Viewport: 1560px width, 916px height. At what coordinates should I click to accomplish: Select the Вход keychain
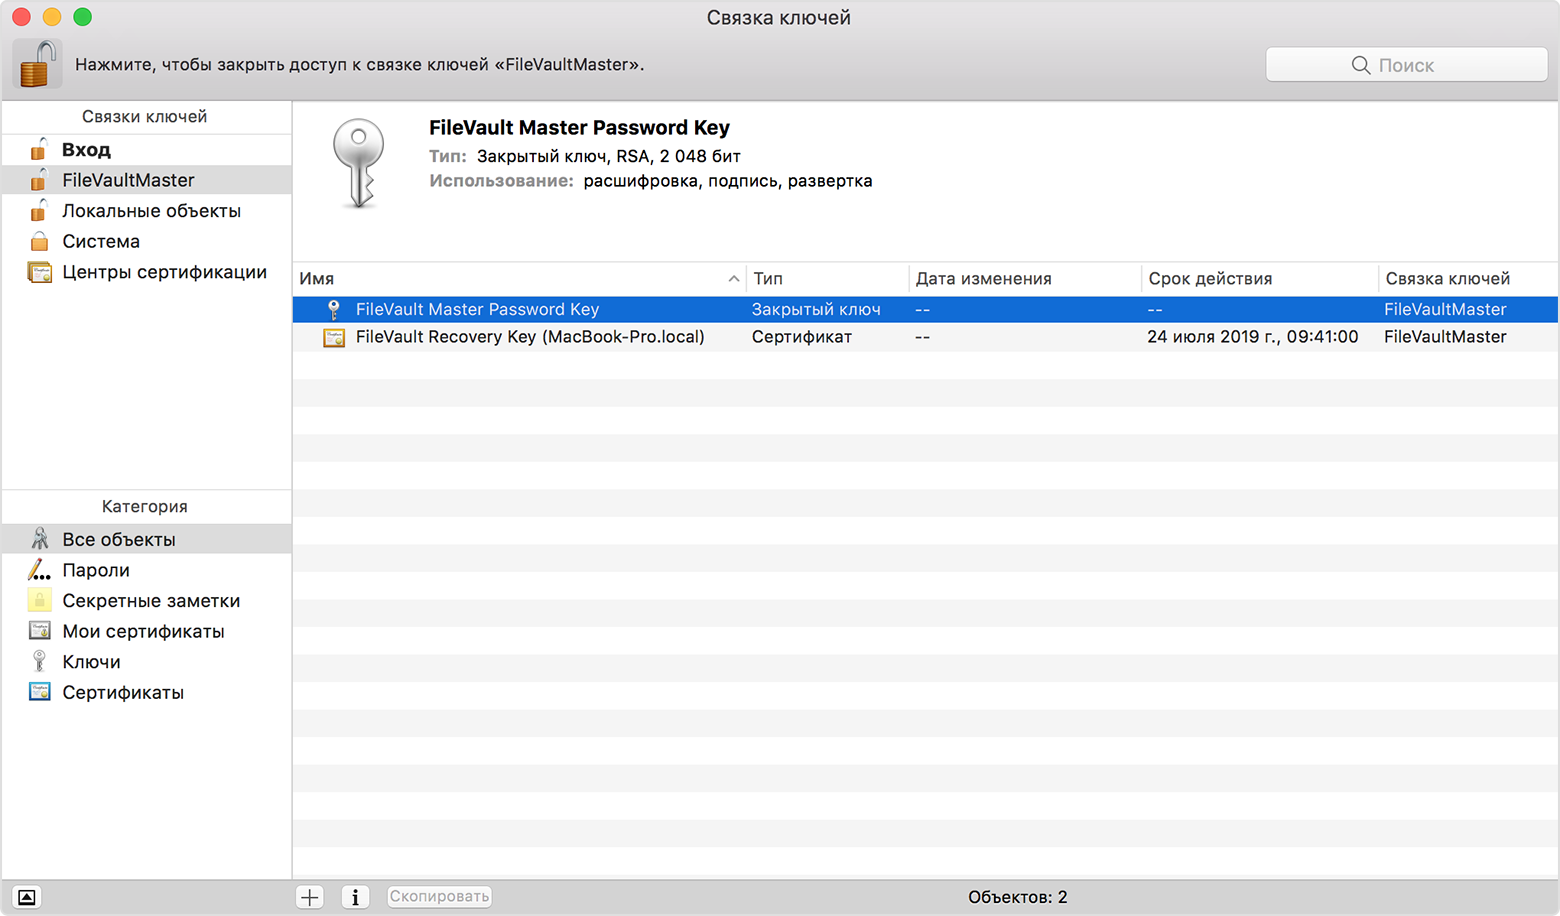[x=146, y=150]
